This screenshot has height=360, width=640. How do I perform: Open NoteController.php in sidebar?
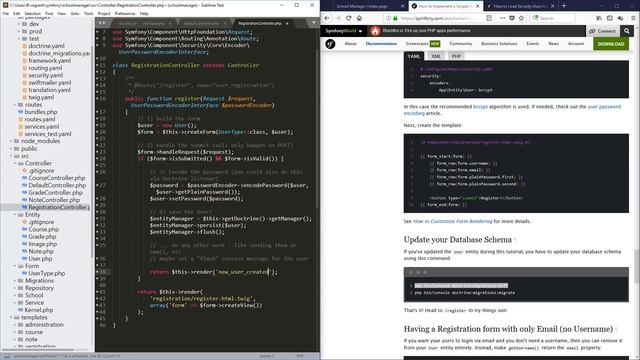[x=54, y=200]
